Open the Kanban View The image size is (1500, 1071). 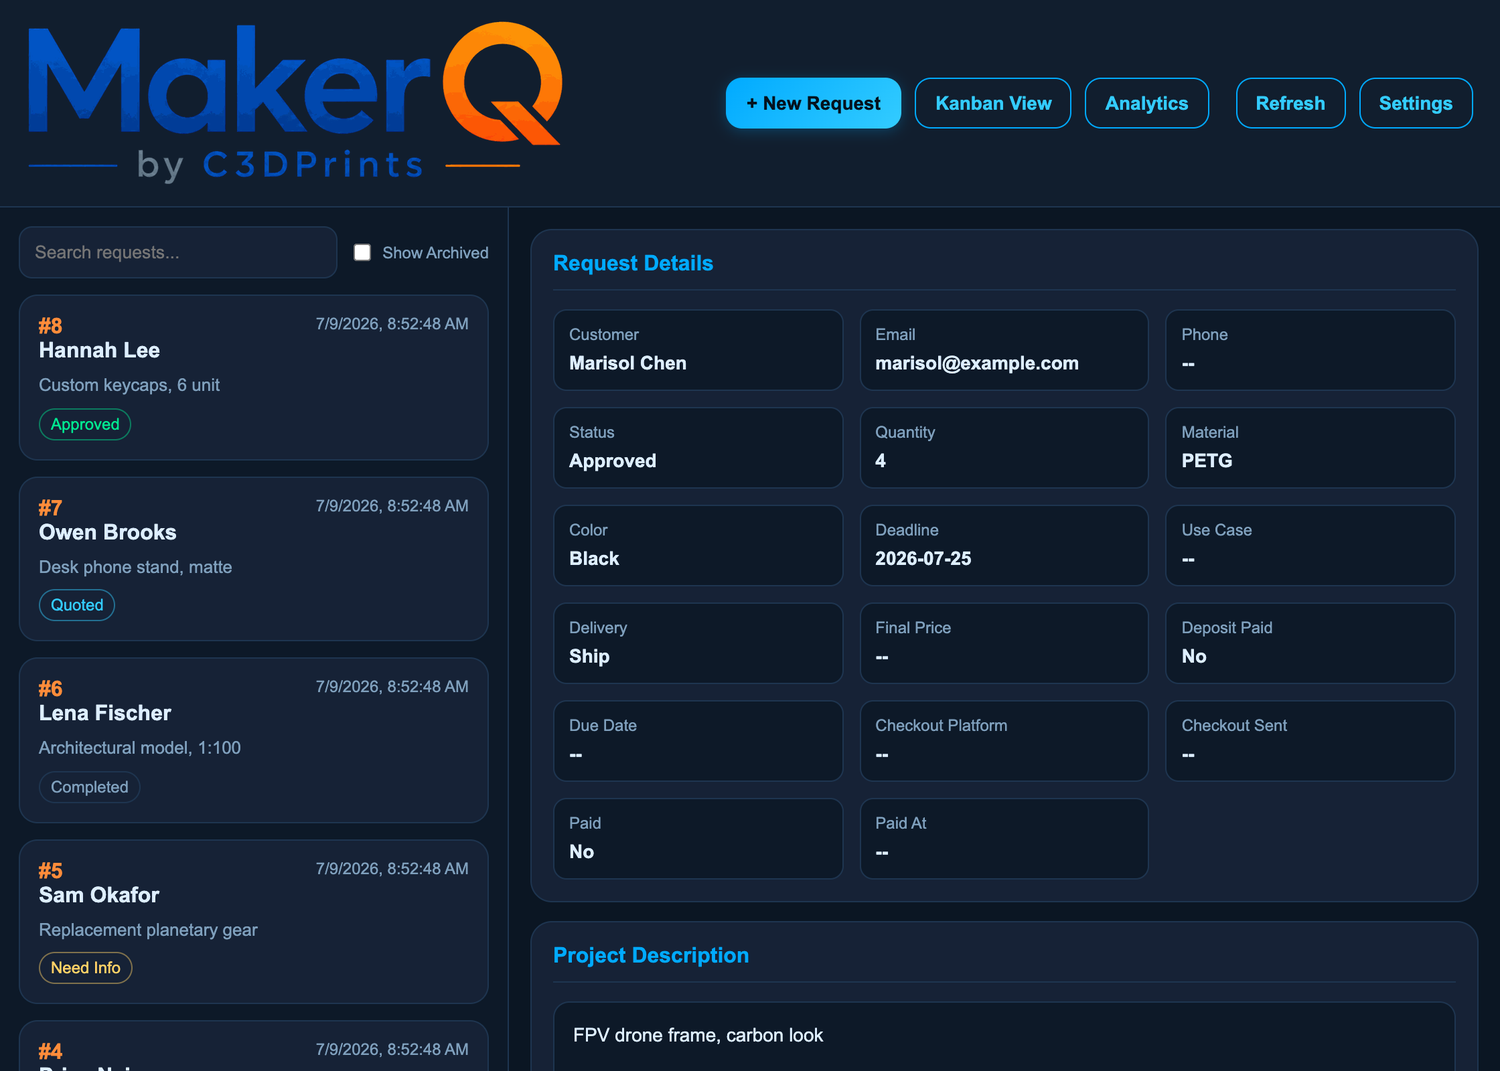tap(993, 103)
